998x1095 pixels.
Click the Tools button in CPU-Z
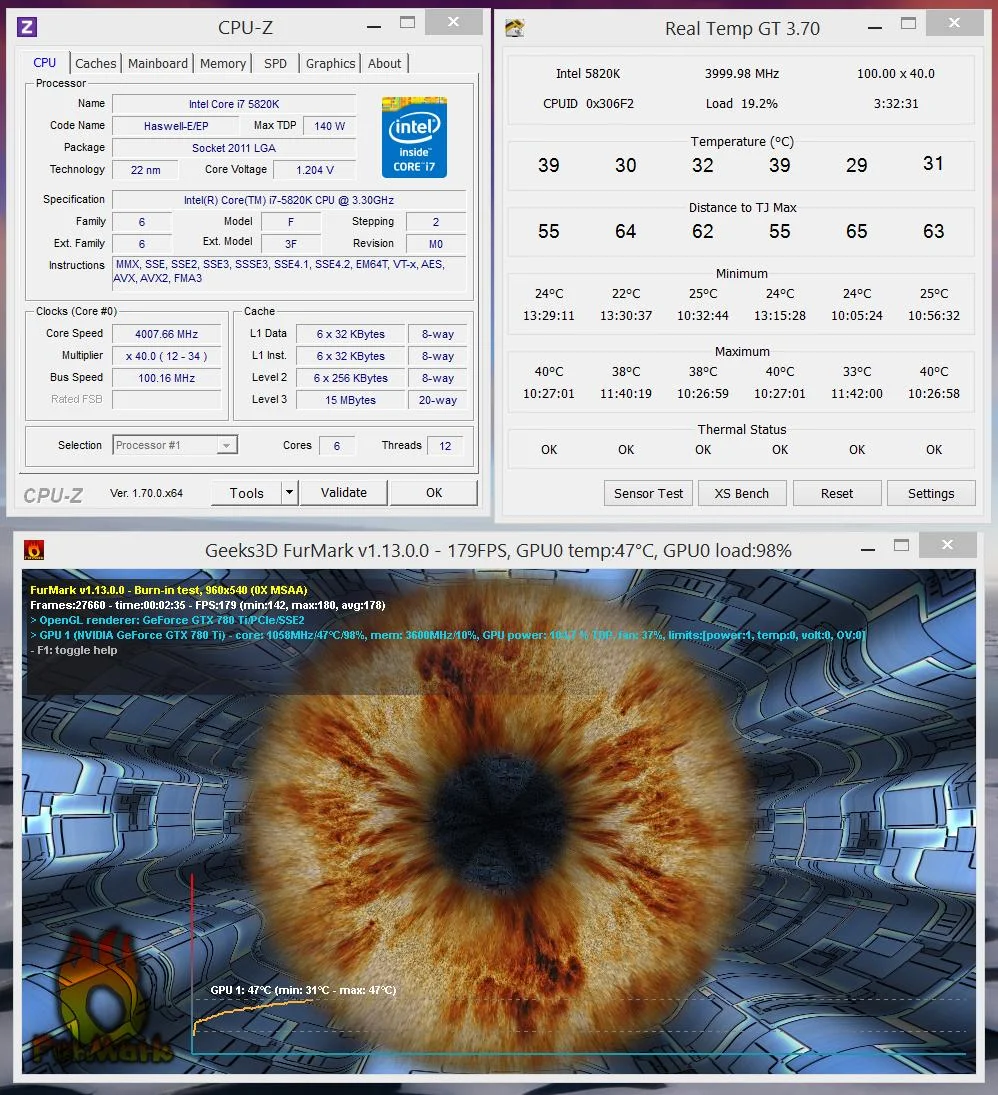tap(247, 492)
